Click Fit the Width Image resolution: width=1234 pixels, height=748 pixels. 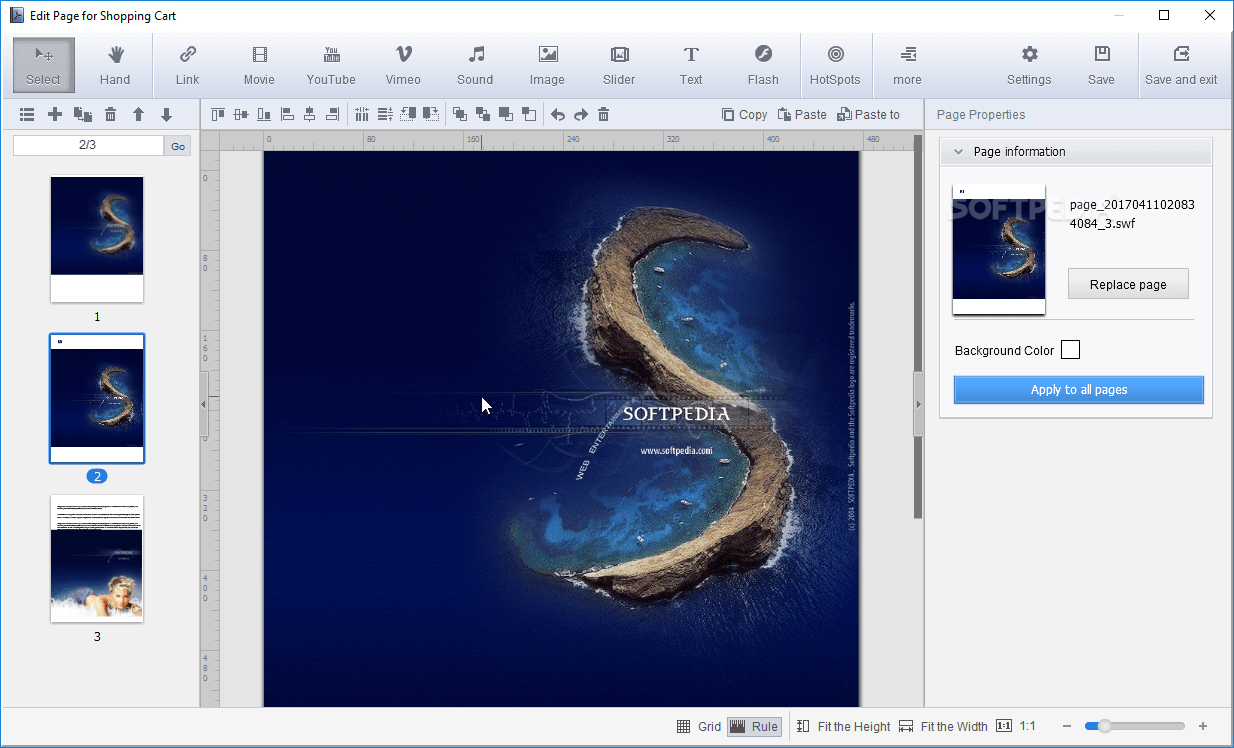pyautogui.click(x=943, y=727)
